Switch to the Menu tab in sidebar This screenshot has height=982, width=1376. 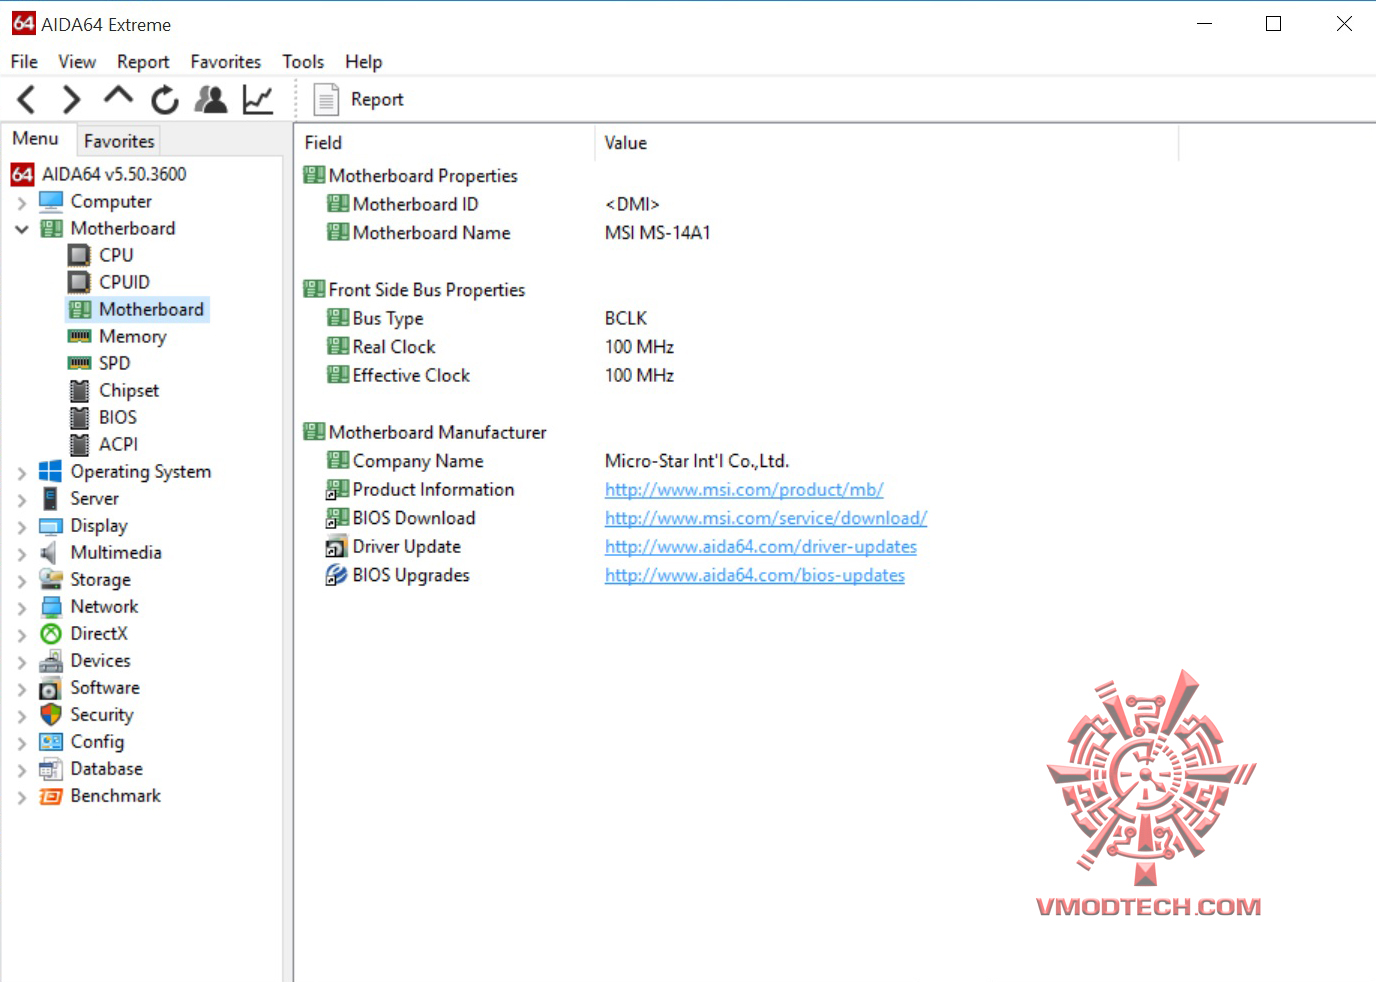[x=36, y=139]
